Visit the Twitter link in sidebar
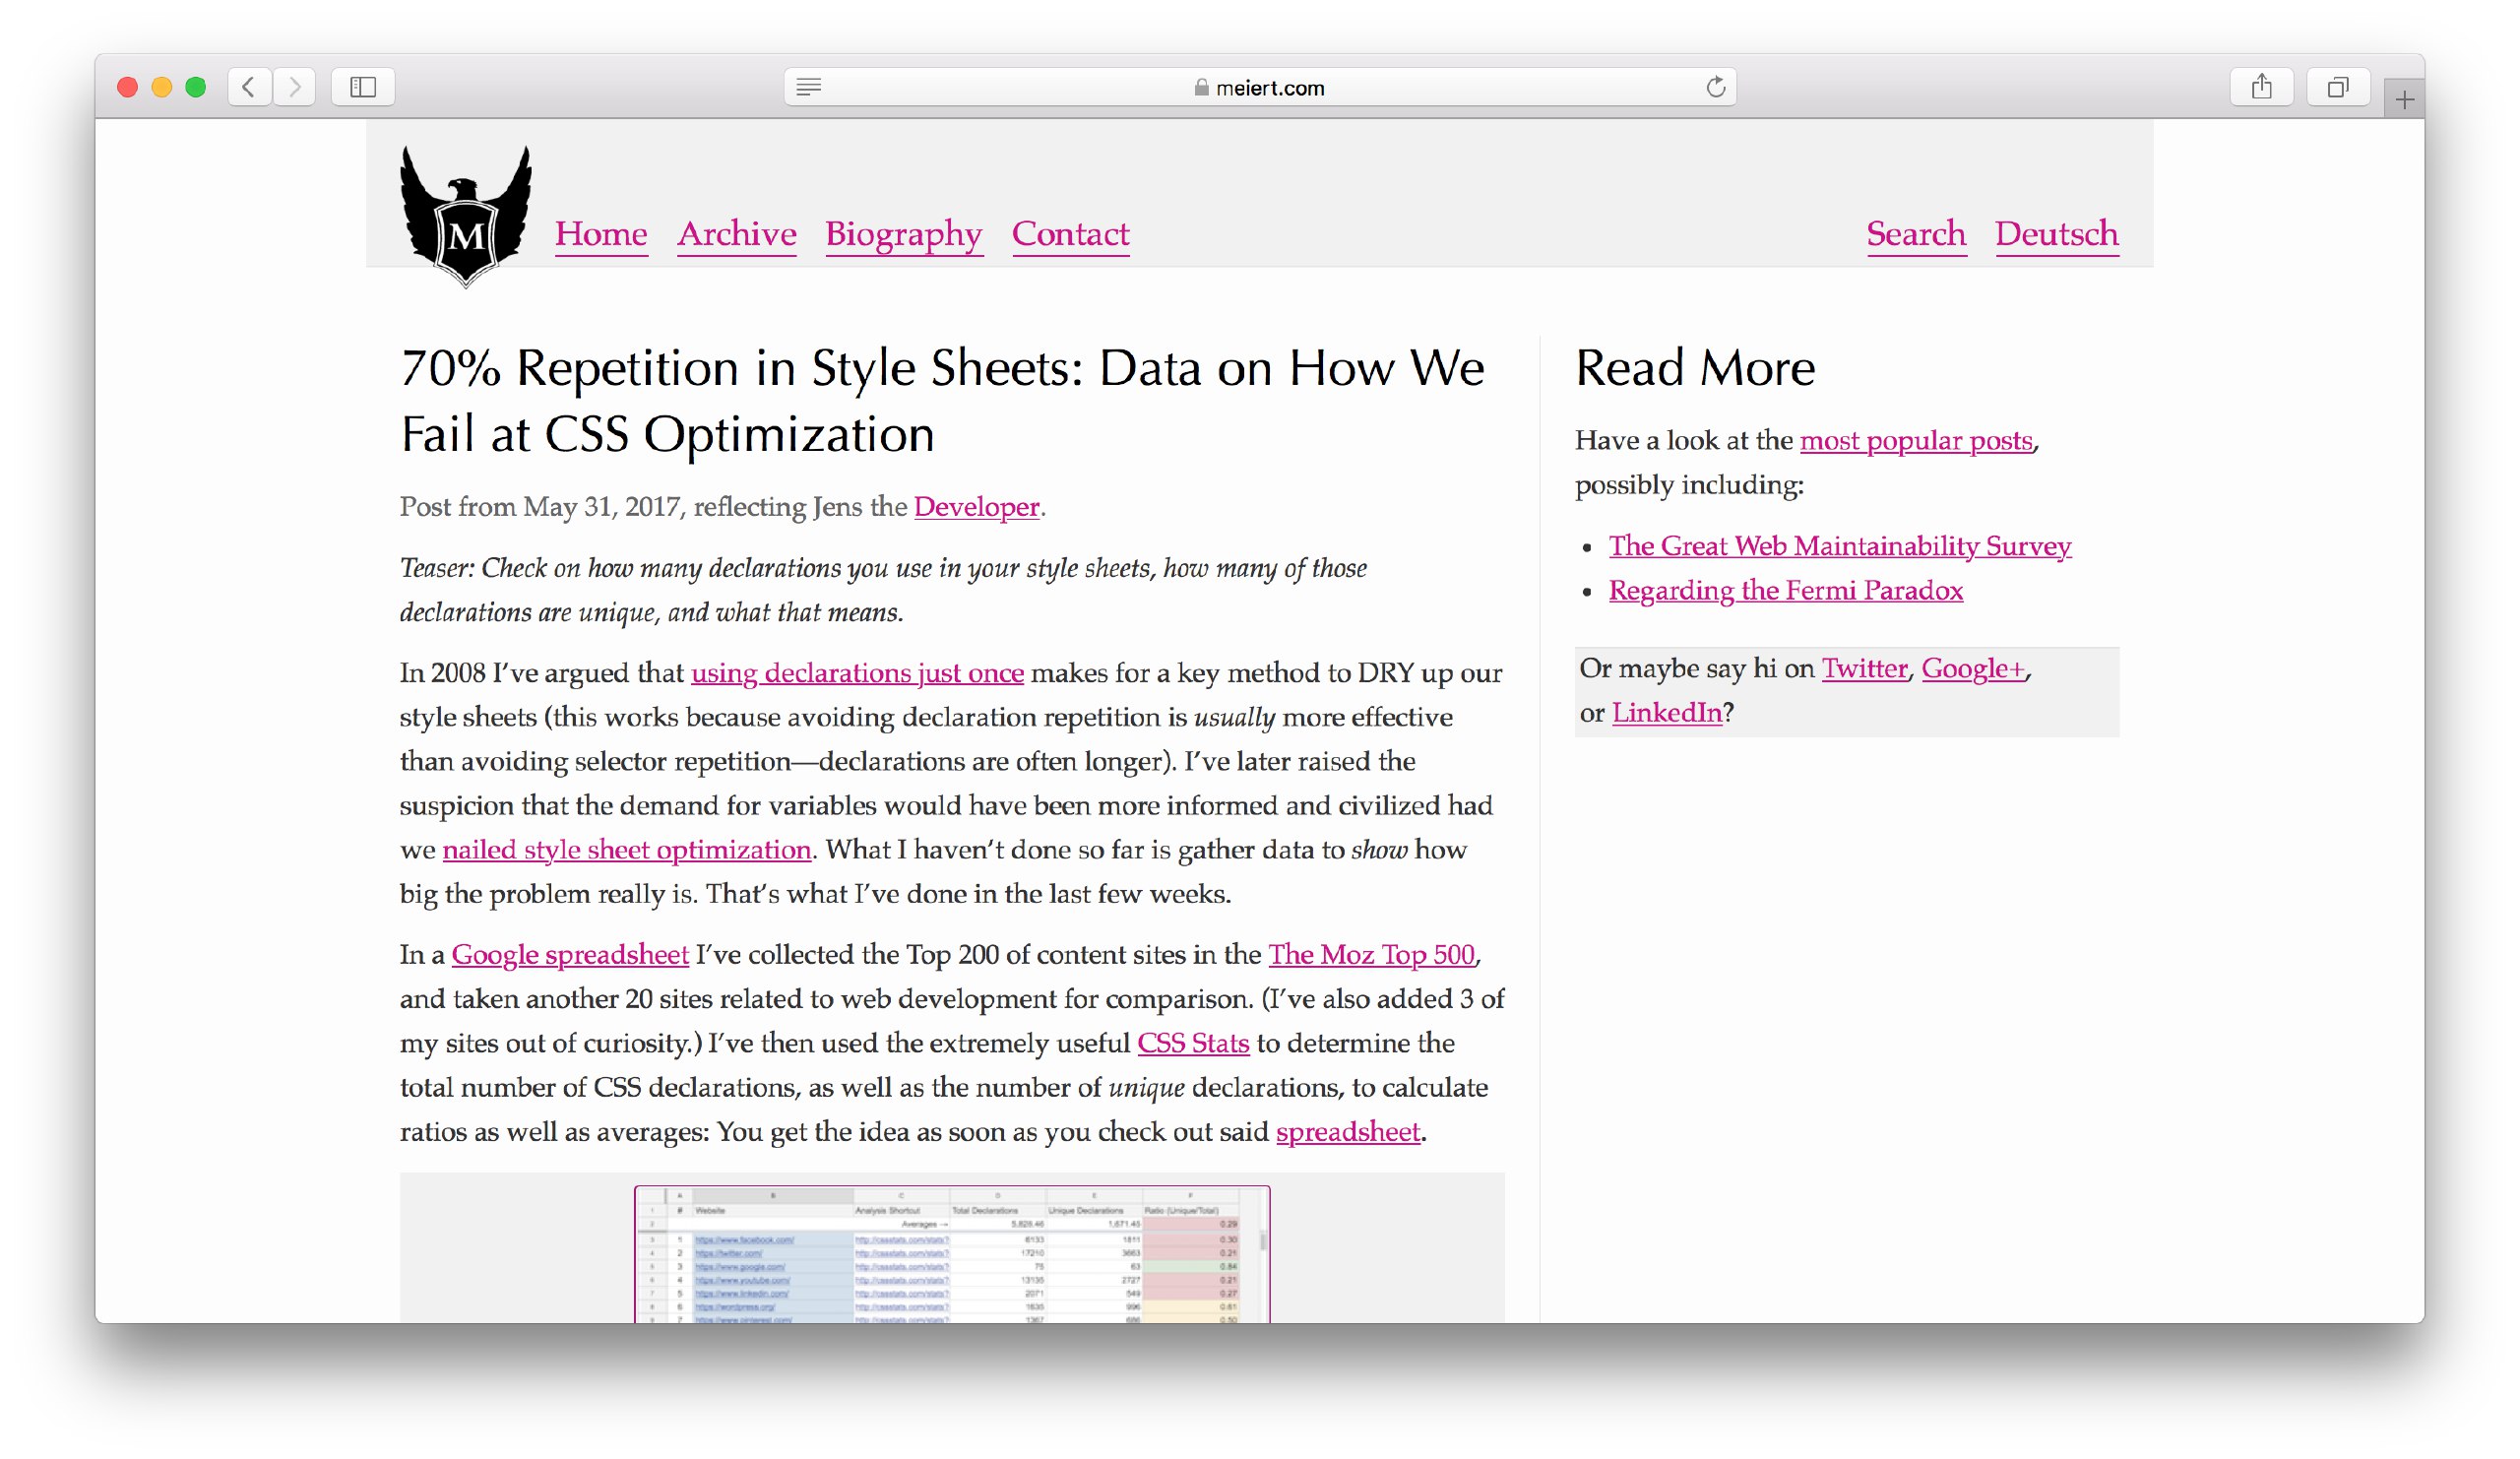 tap(1864, 668)
